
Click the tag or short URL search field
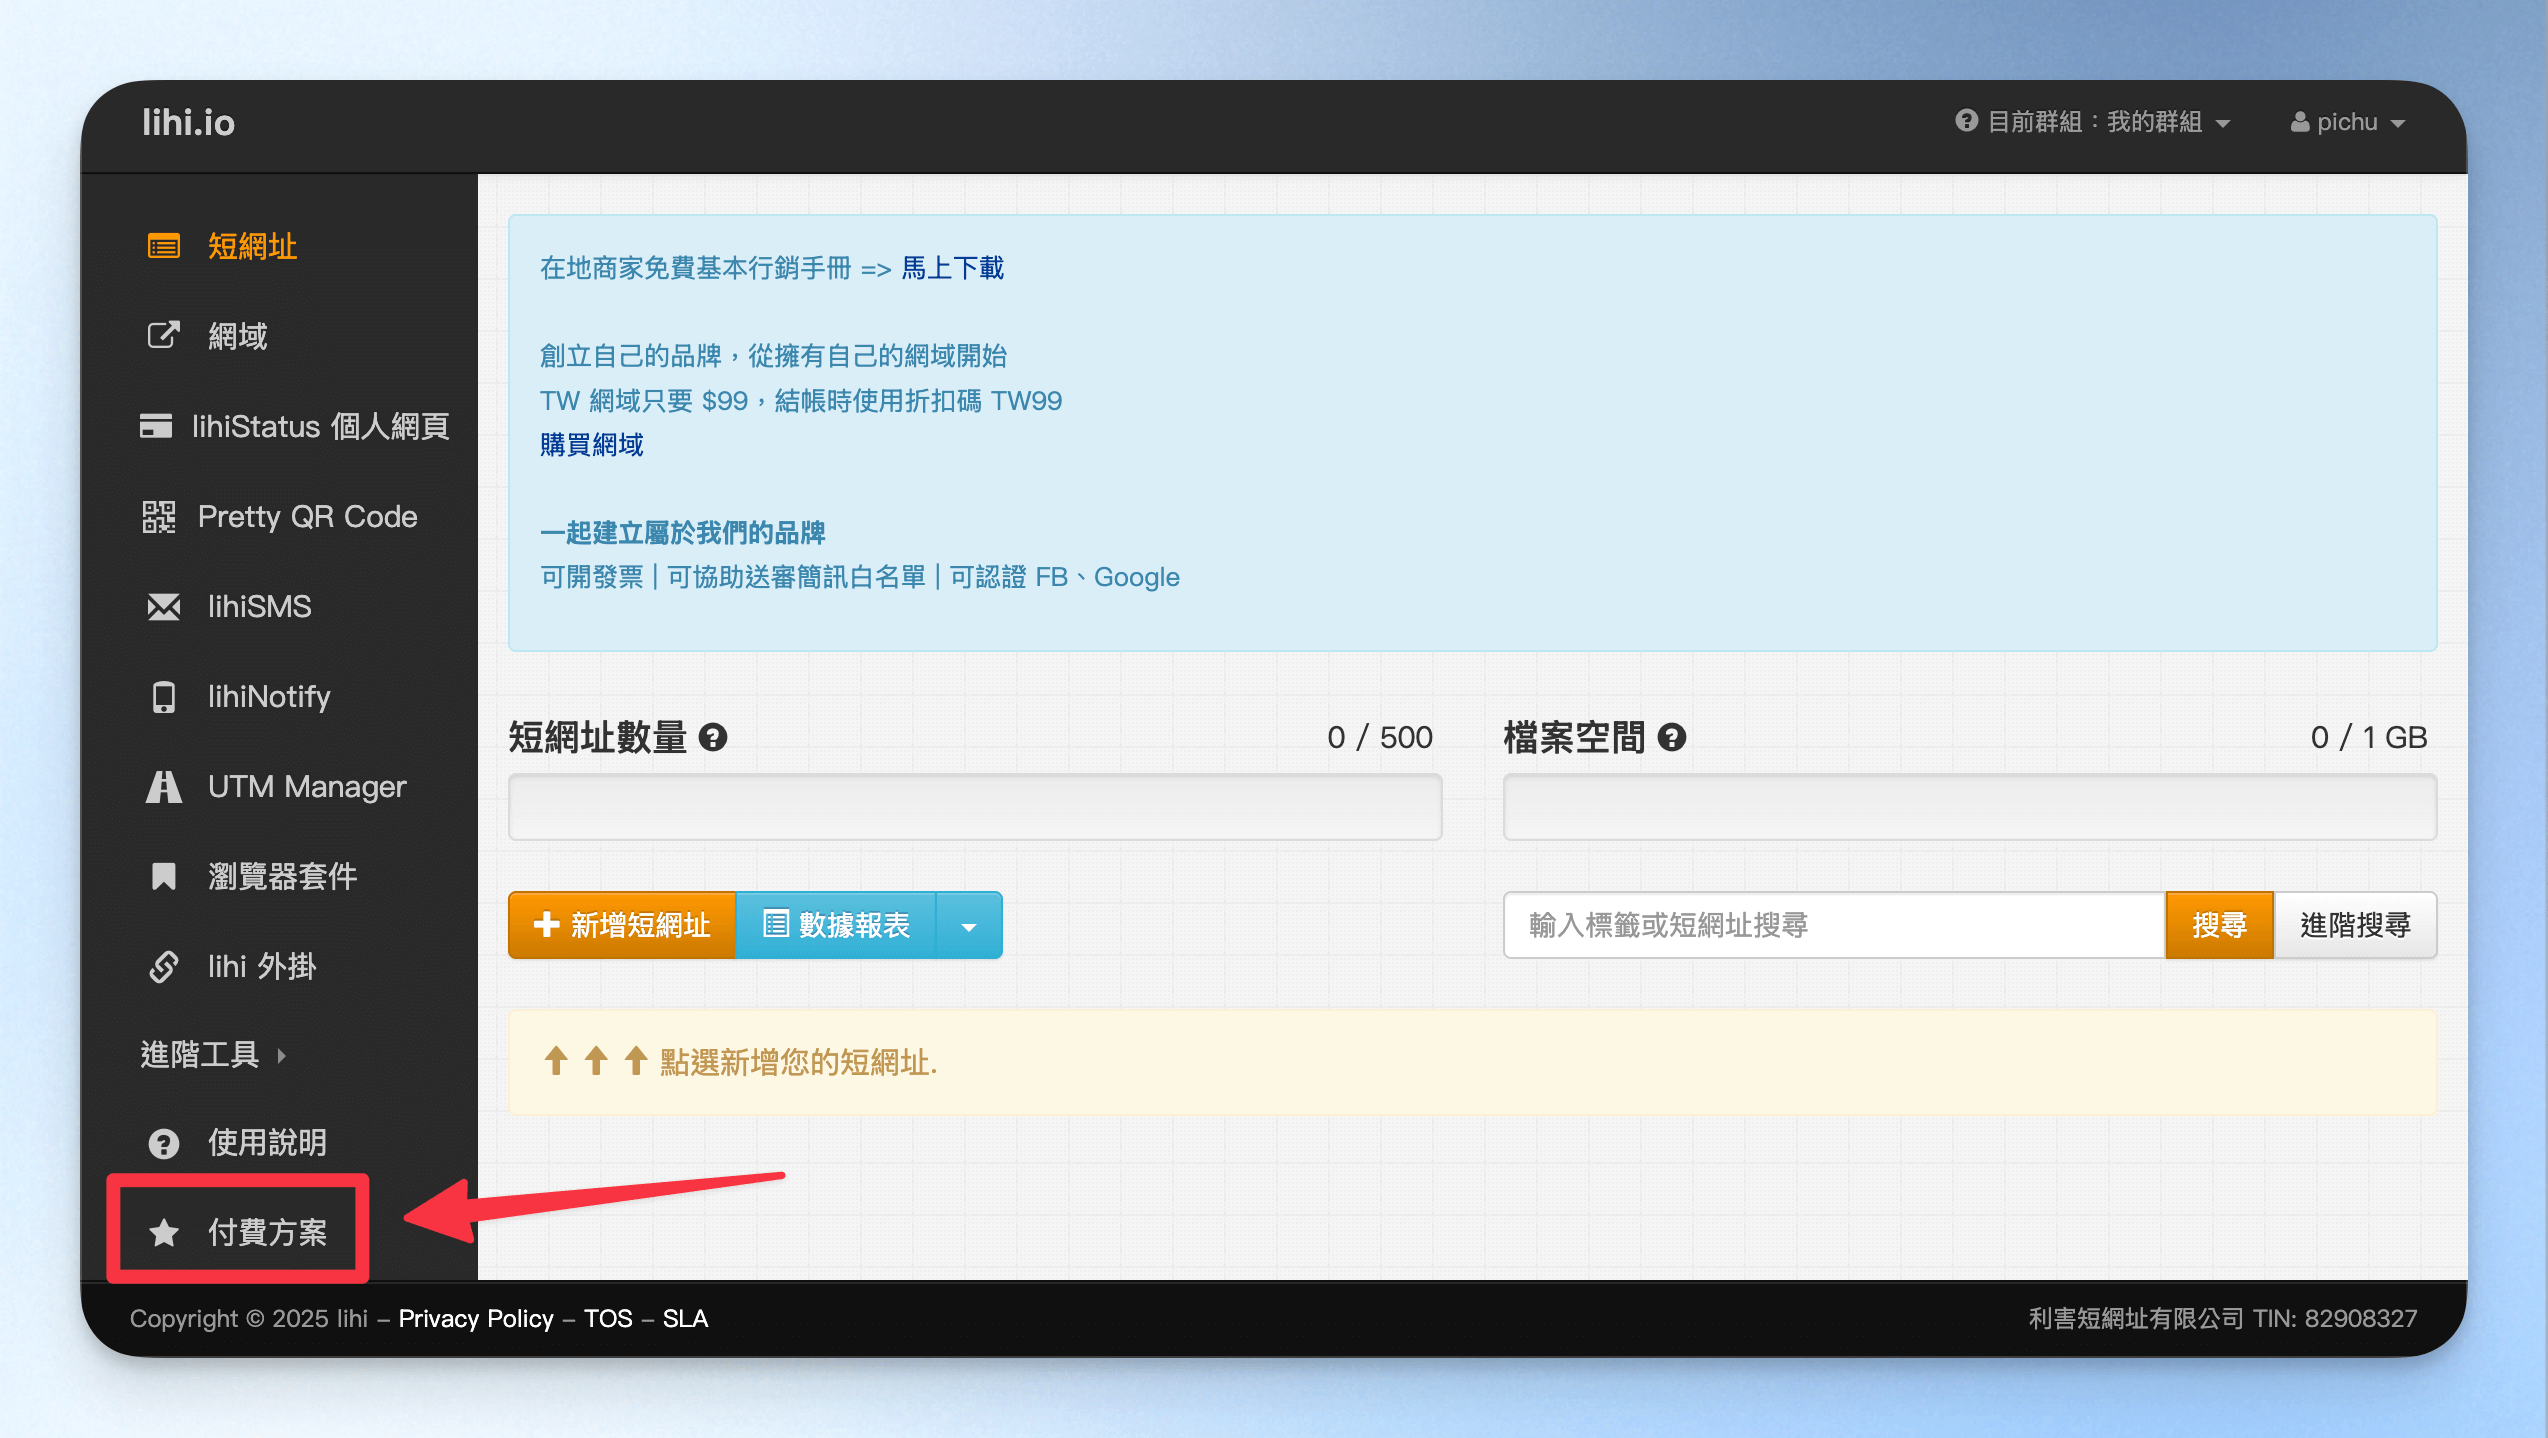click(1834, 926)
